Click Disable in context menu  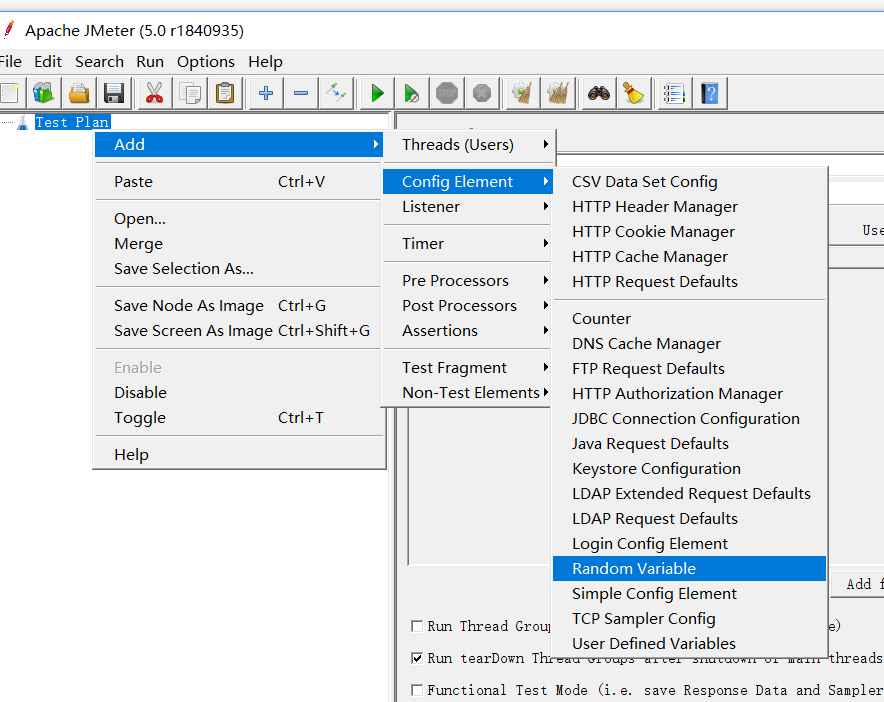pos(239,392)
